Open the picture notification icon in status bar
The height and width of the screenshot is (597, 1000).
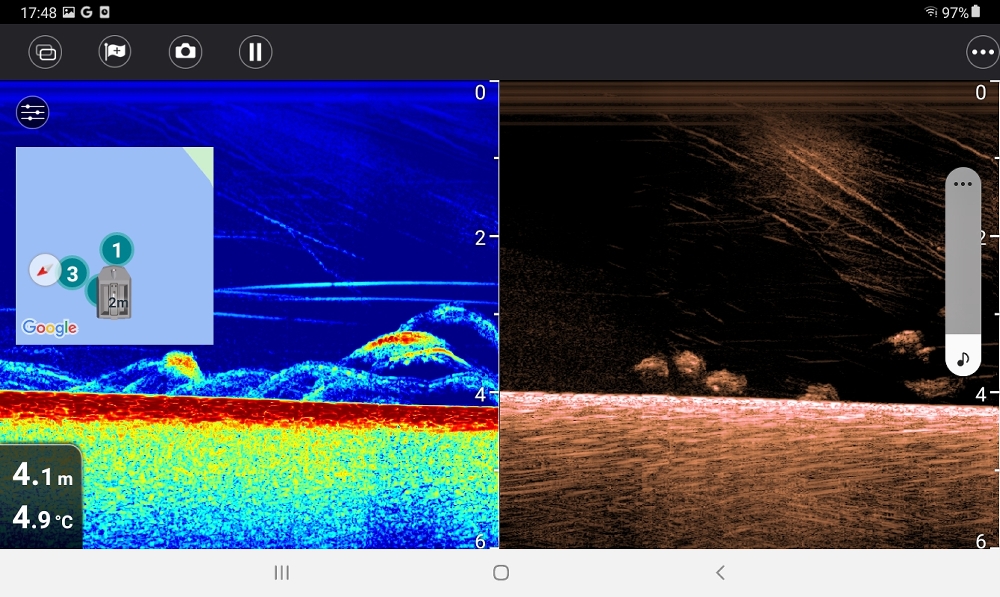pos(69,12)
